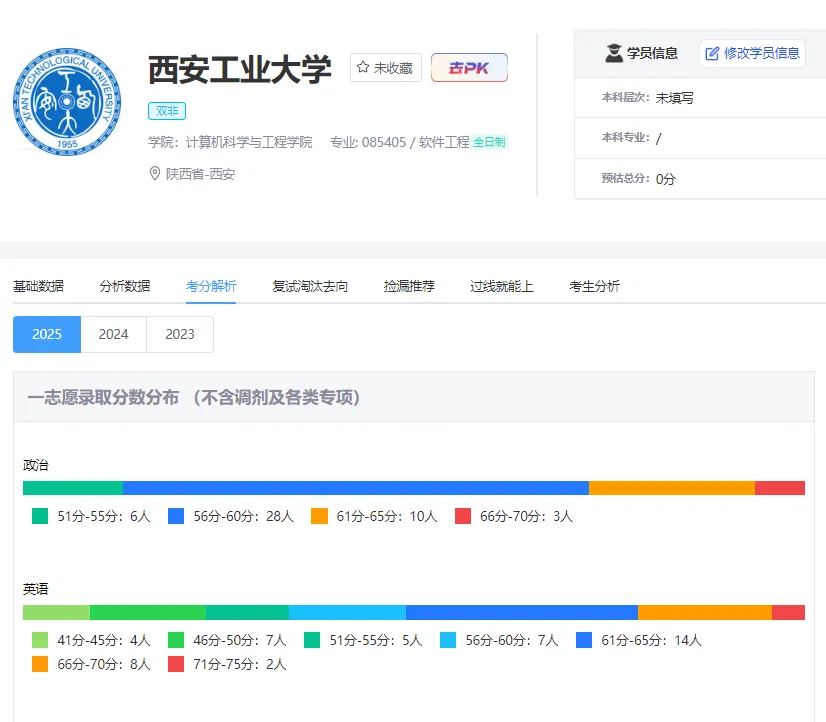
Task: Click the red segment of 政治 bar
Action: click(x=780, y=488)
